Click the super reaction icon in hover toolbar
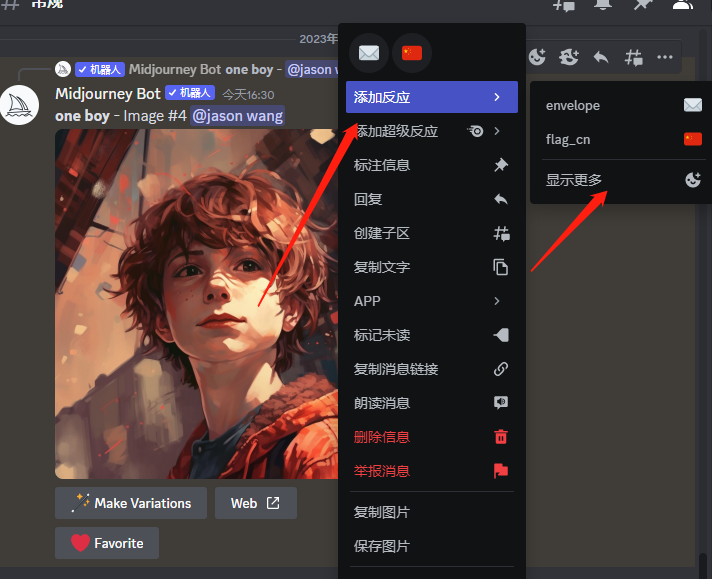This screenshot has width=712, height=579. pos(569,57)
